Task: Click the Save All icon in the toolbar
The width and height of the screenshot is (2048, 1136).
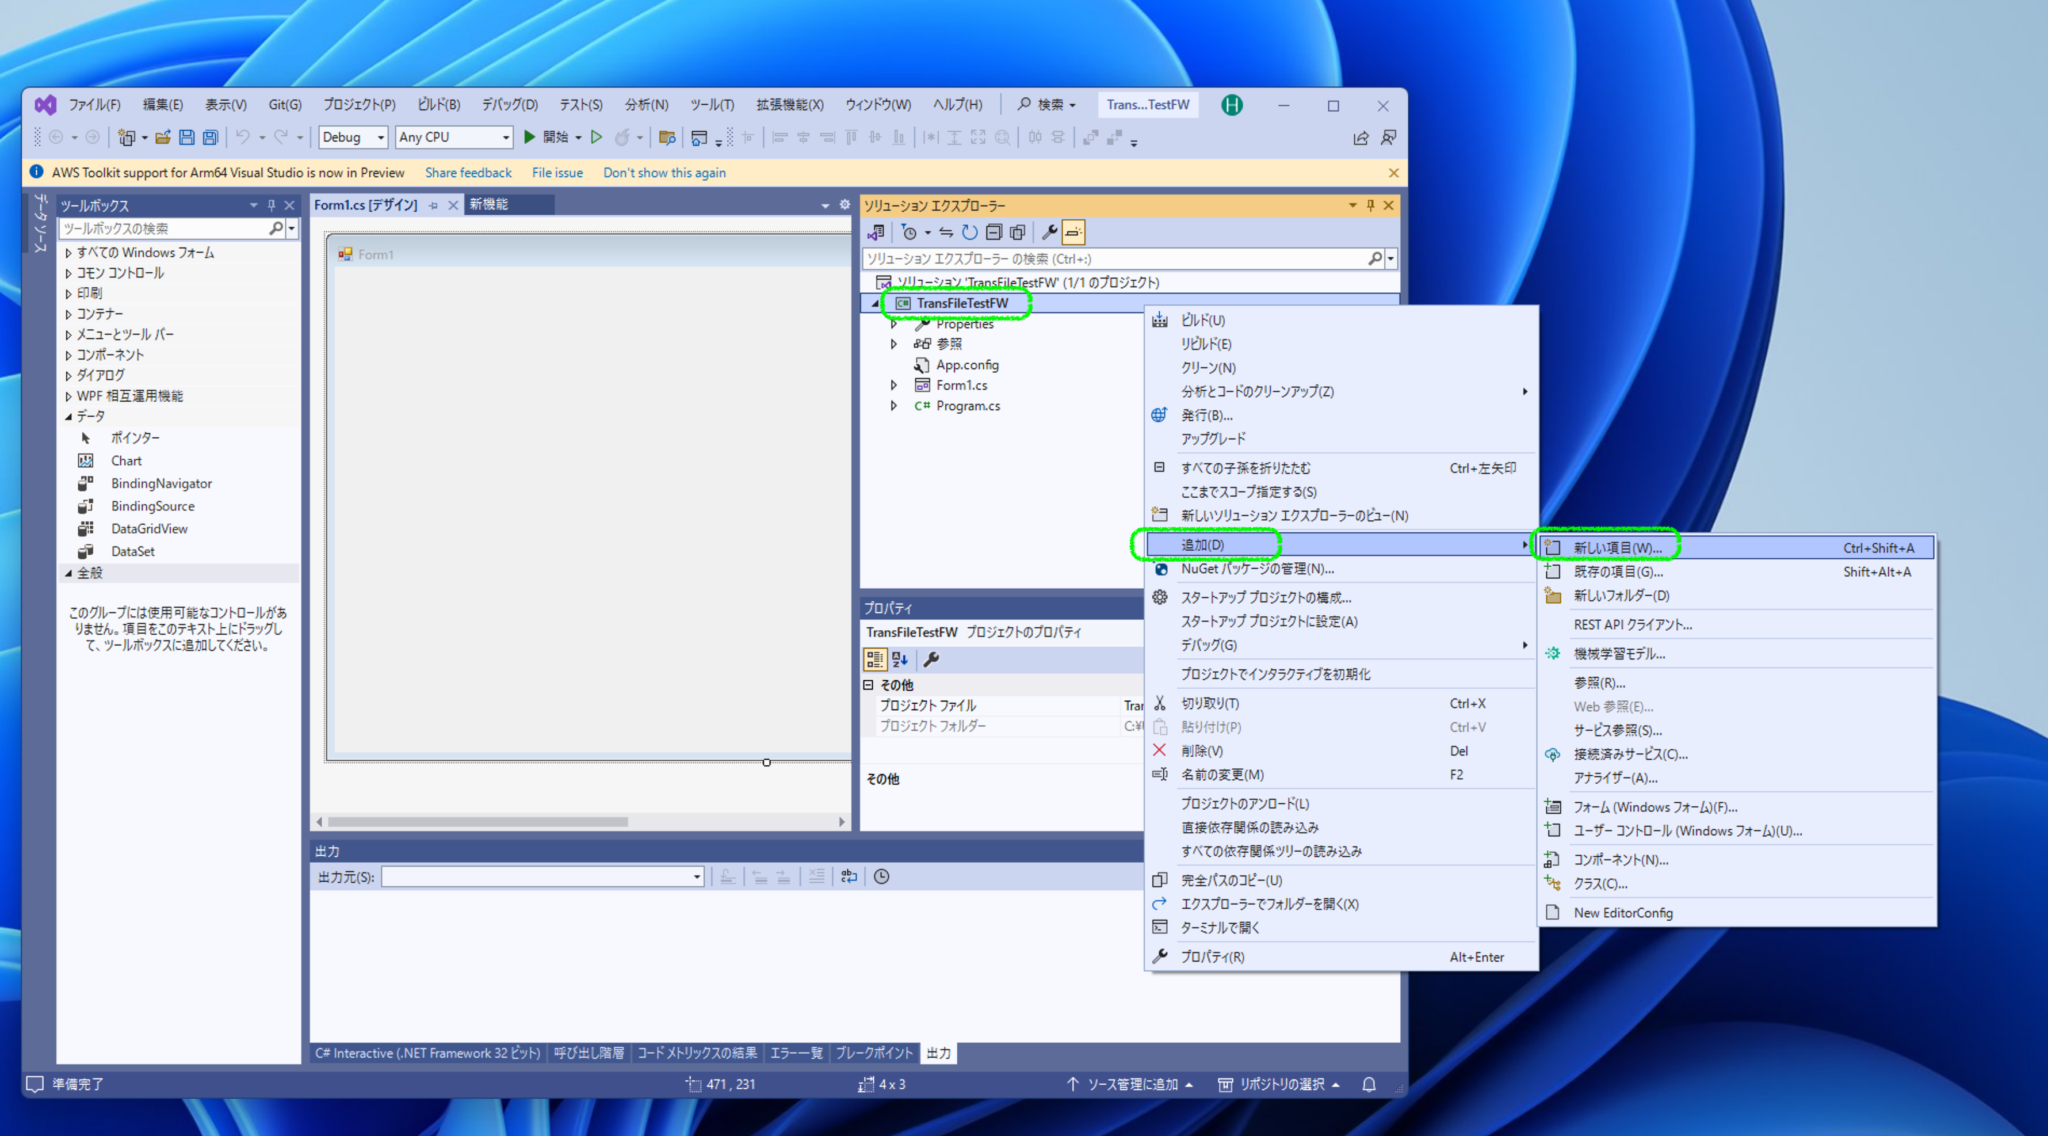Action: pos(209,137)
